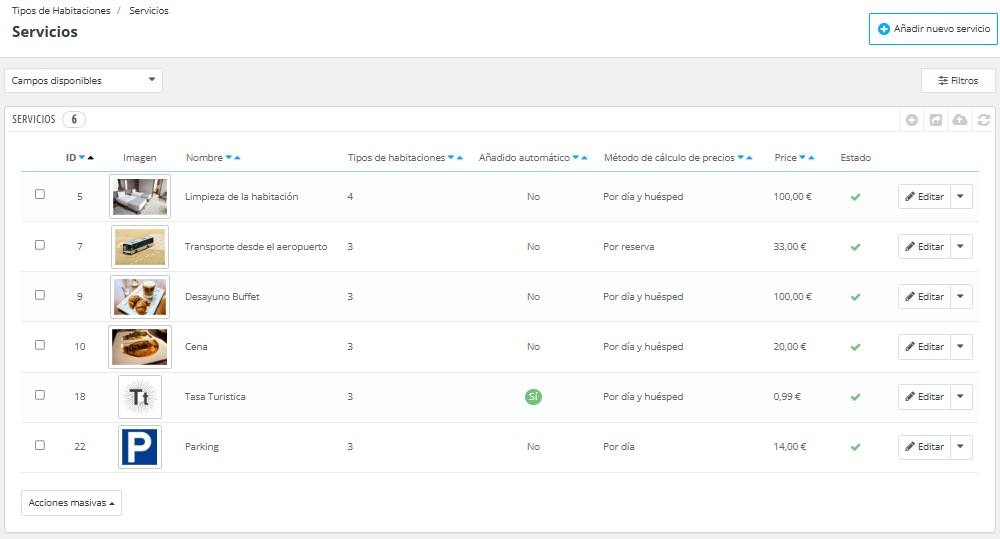1000x539 pixels.
Task: Click the export panel icon
Action: [x=936, y=120]
